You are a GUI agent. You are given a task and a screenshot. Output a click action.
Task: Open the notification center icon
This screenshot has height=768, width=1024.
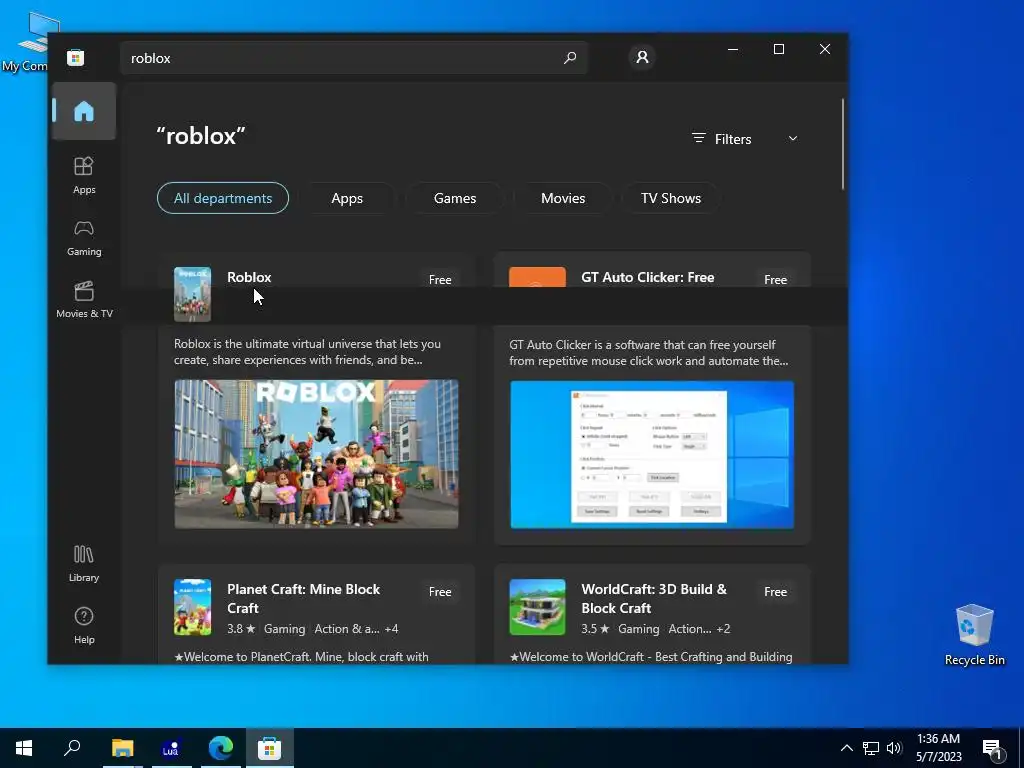click(x=993, y=749)
